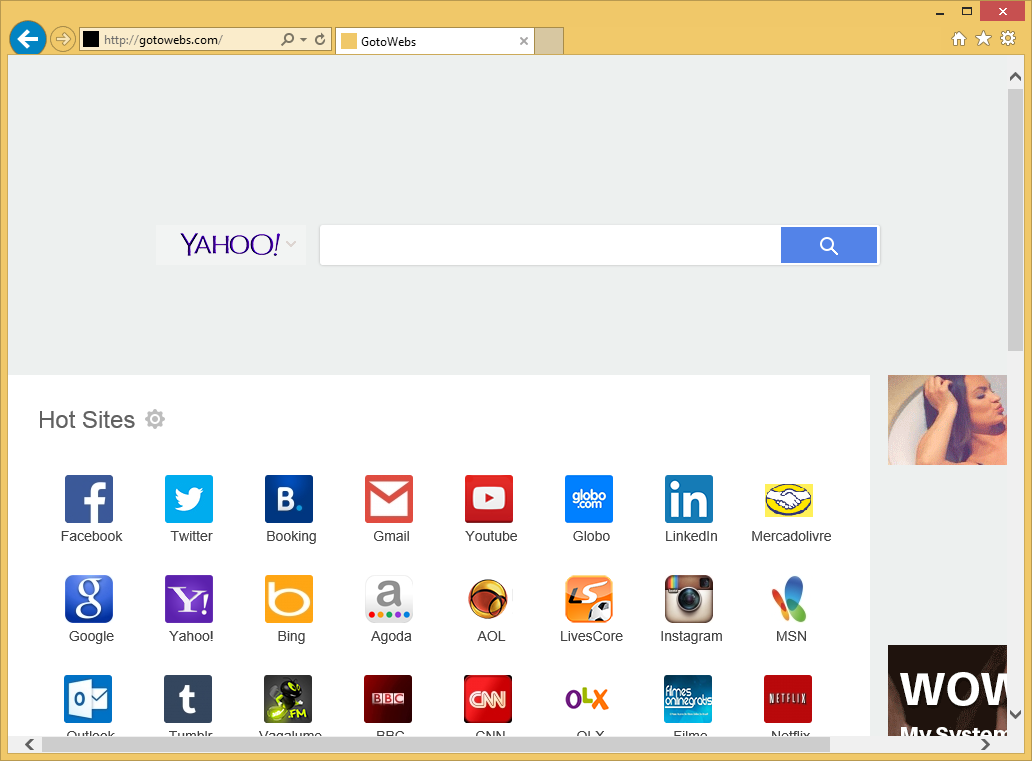Viewport: 1032px width, 761px height.
Task: Open the Bing hot site icon
Action: click(x=289, y=599)
